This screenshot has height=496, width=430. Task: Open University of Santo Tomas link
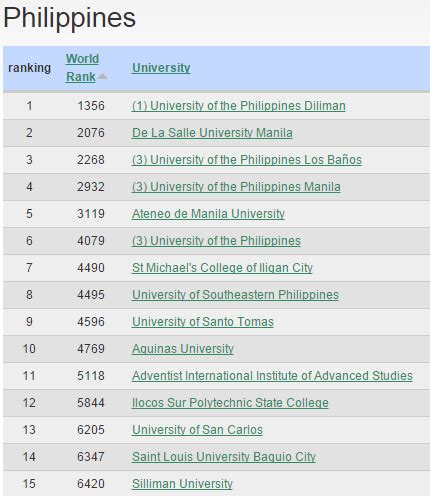(x=203, y=322)
